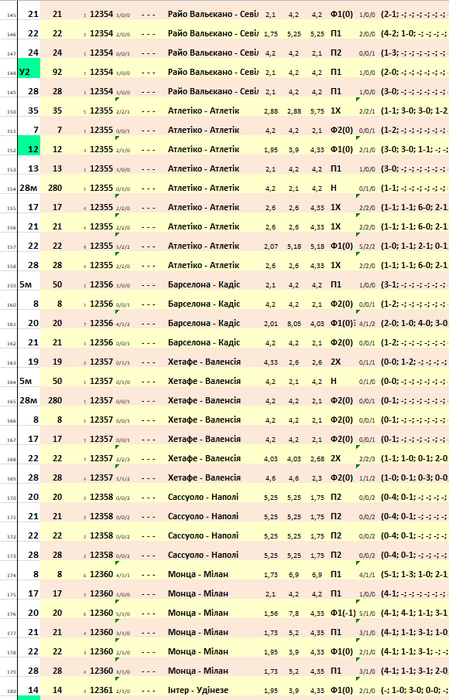Select '4,35' odds in row 177
This screenshot has width=449, height=700.
click(317, 633)
